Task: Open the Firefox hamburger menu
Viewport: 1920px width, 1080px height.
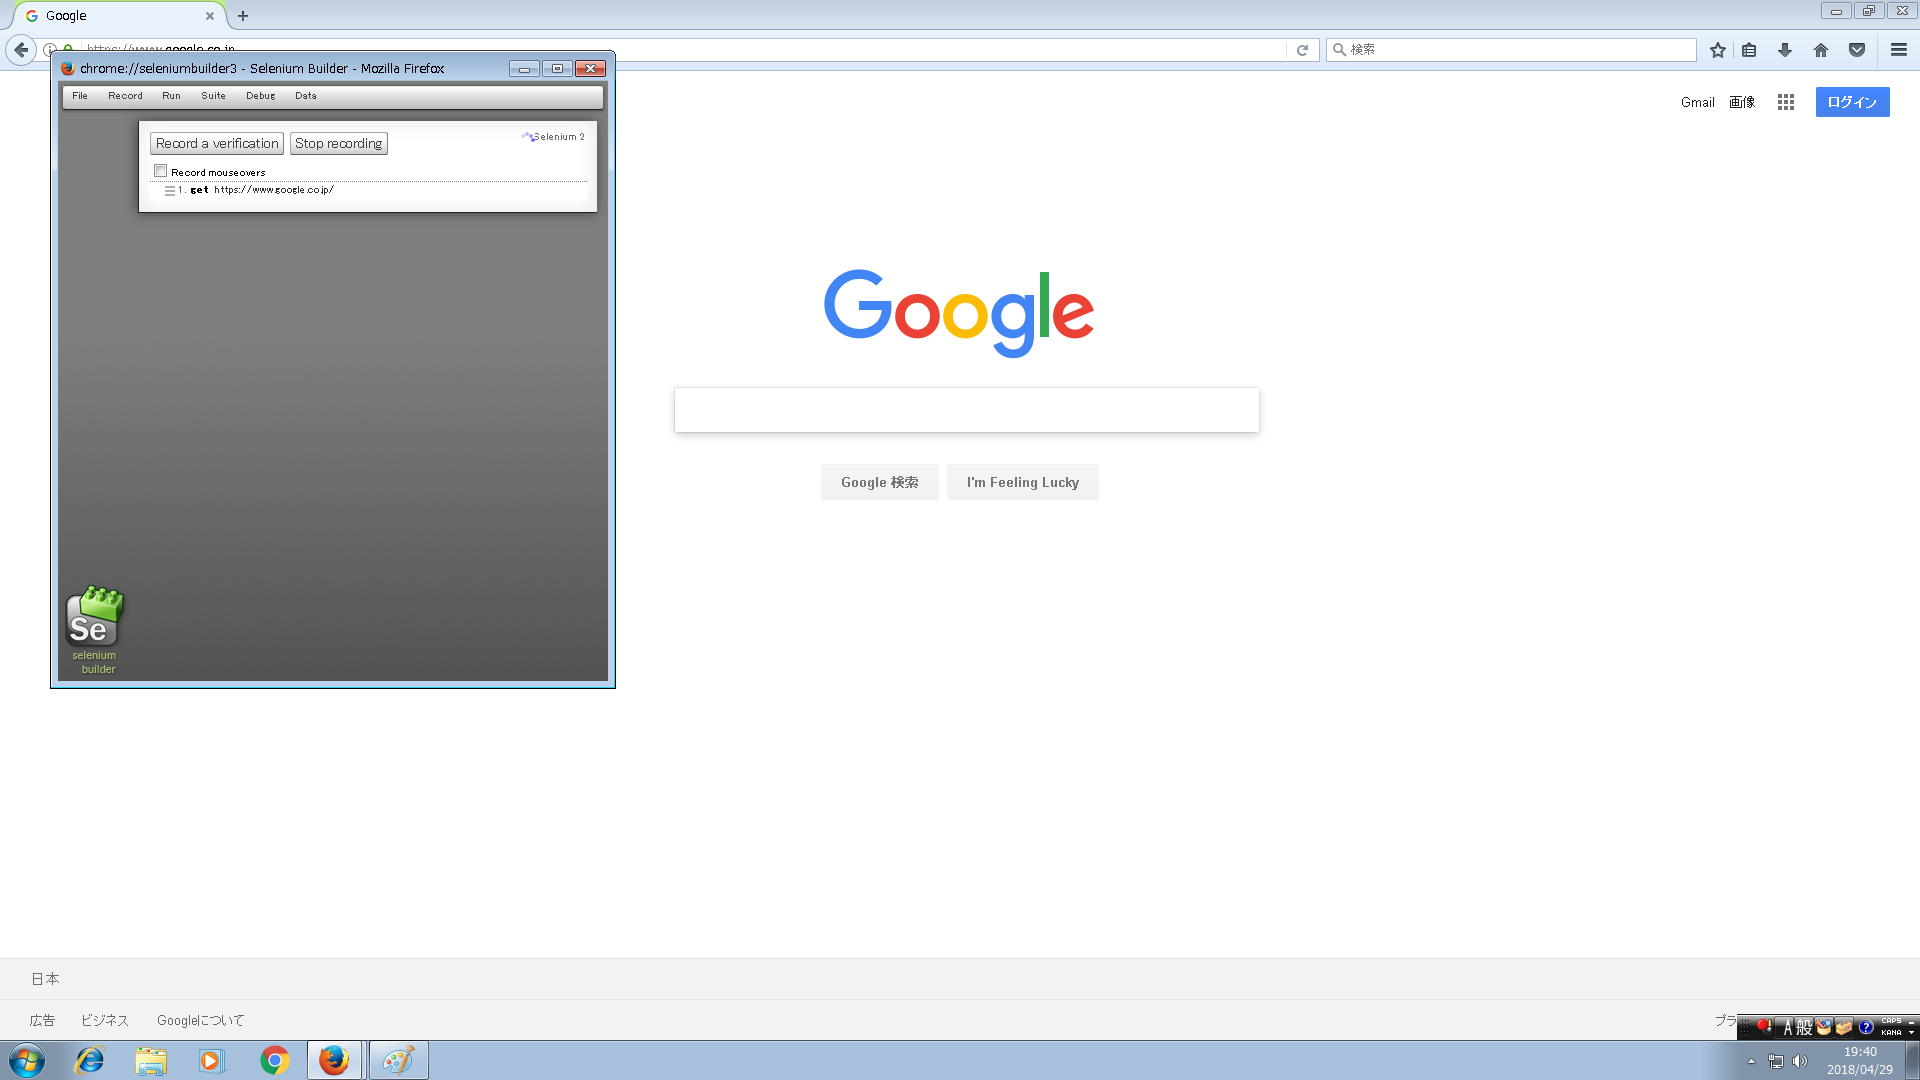Action: 1899,50
